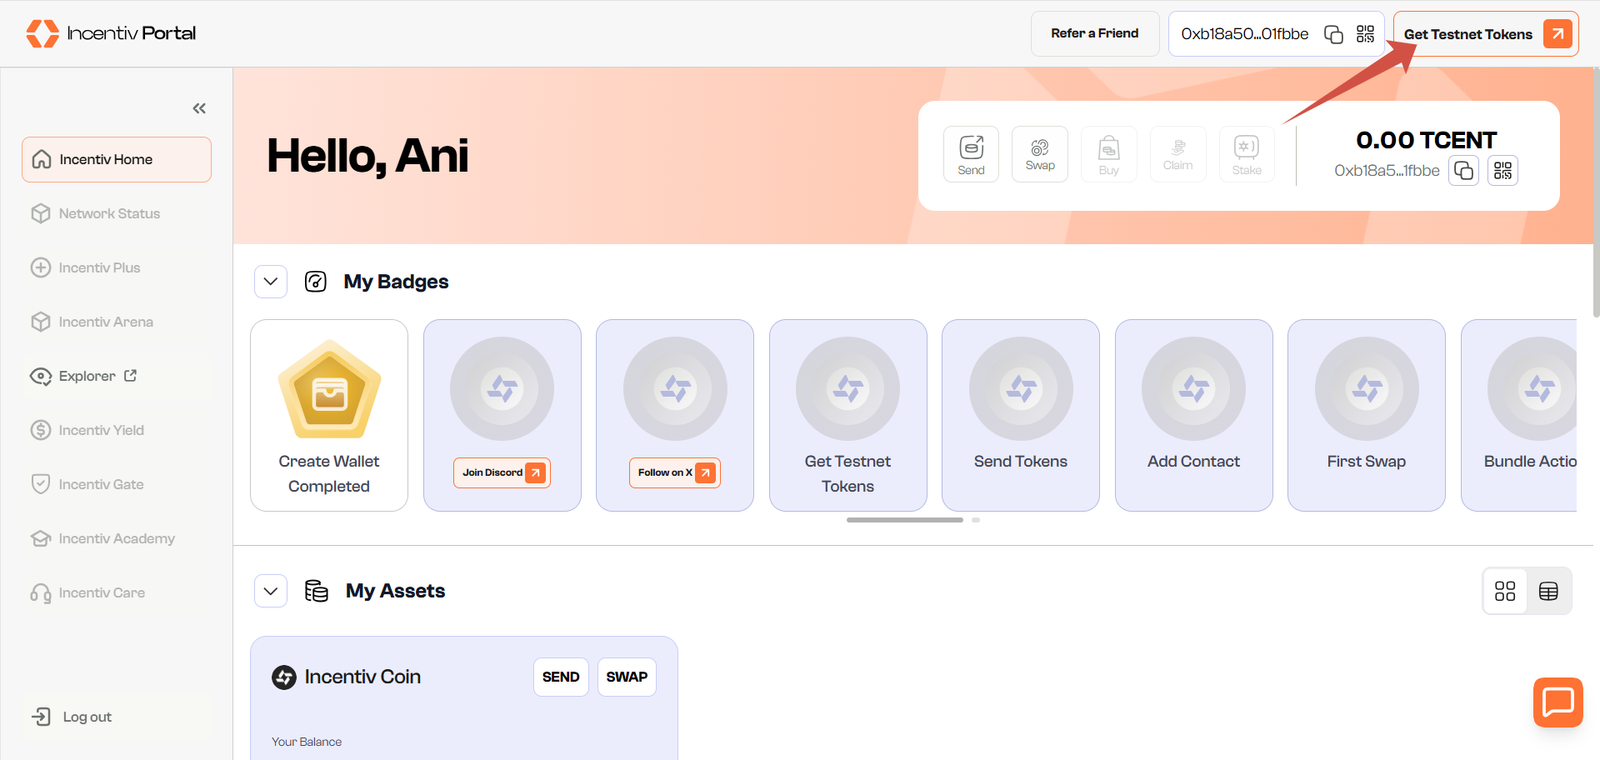1600x760 pixels.
Task: Copy wallet address in top header
Action: [1333, 34]
